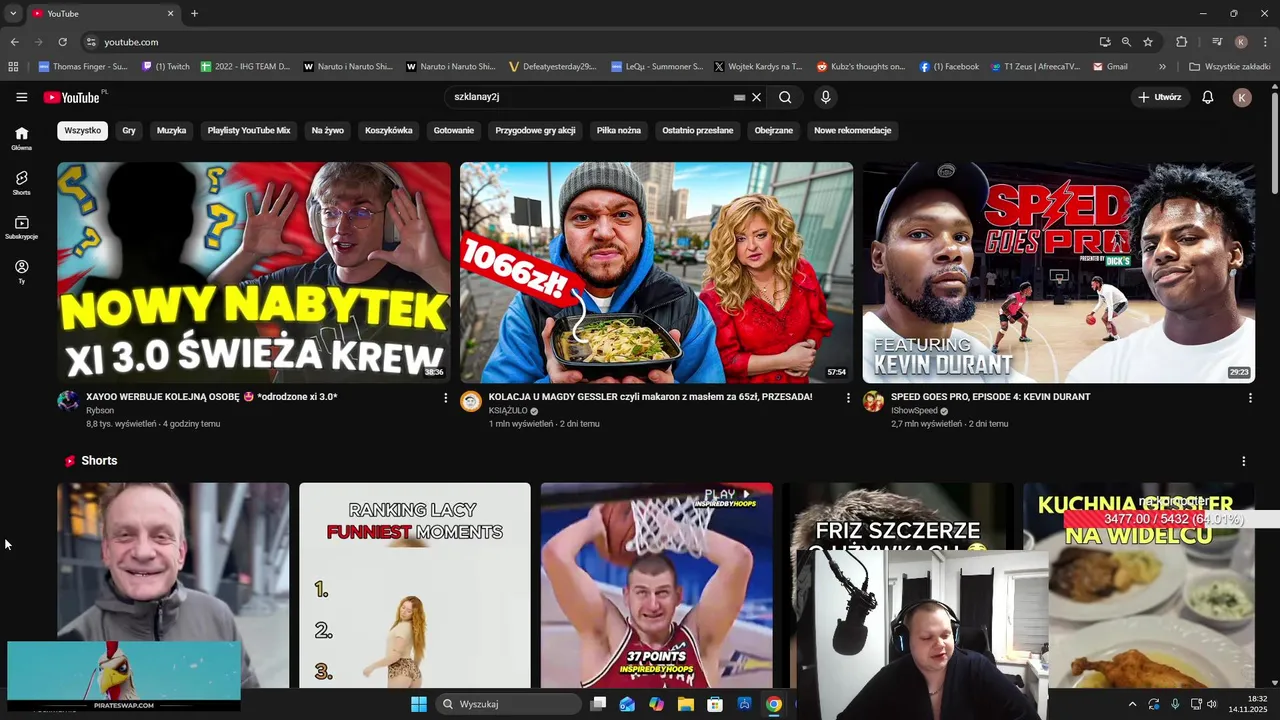
Task: Open Shorts from the left sidebar
Action: 21,183
